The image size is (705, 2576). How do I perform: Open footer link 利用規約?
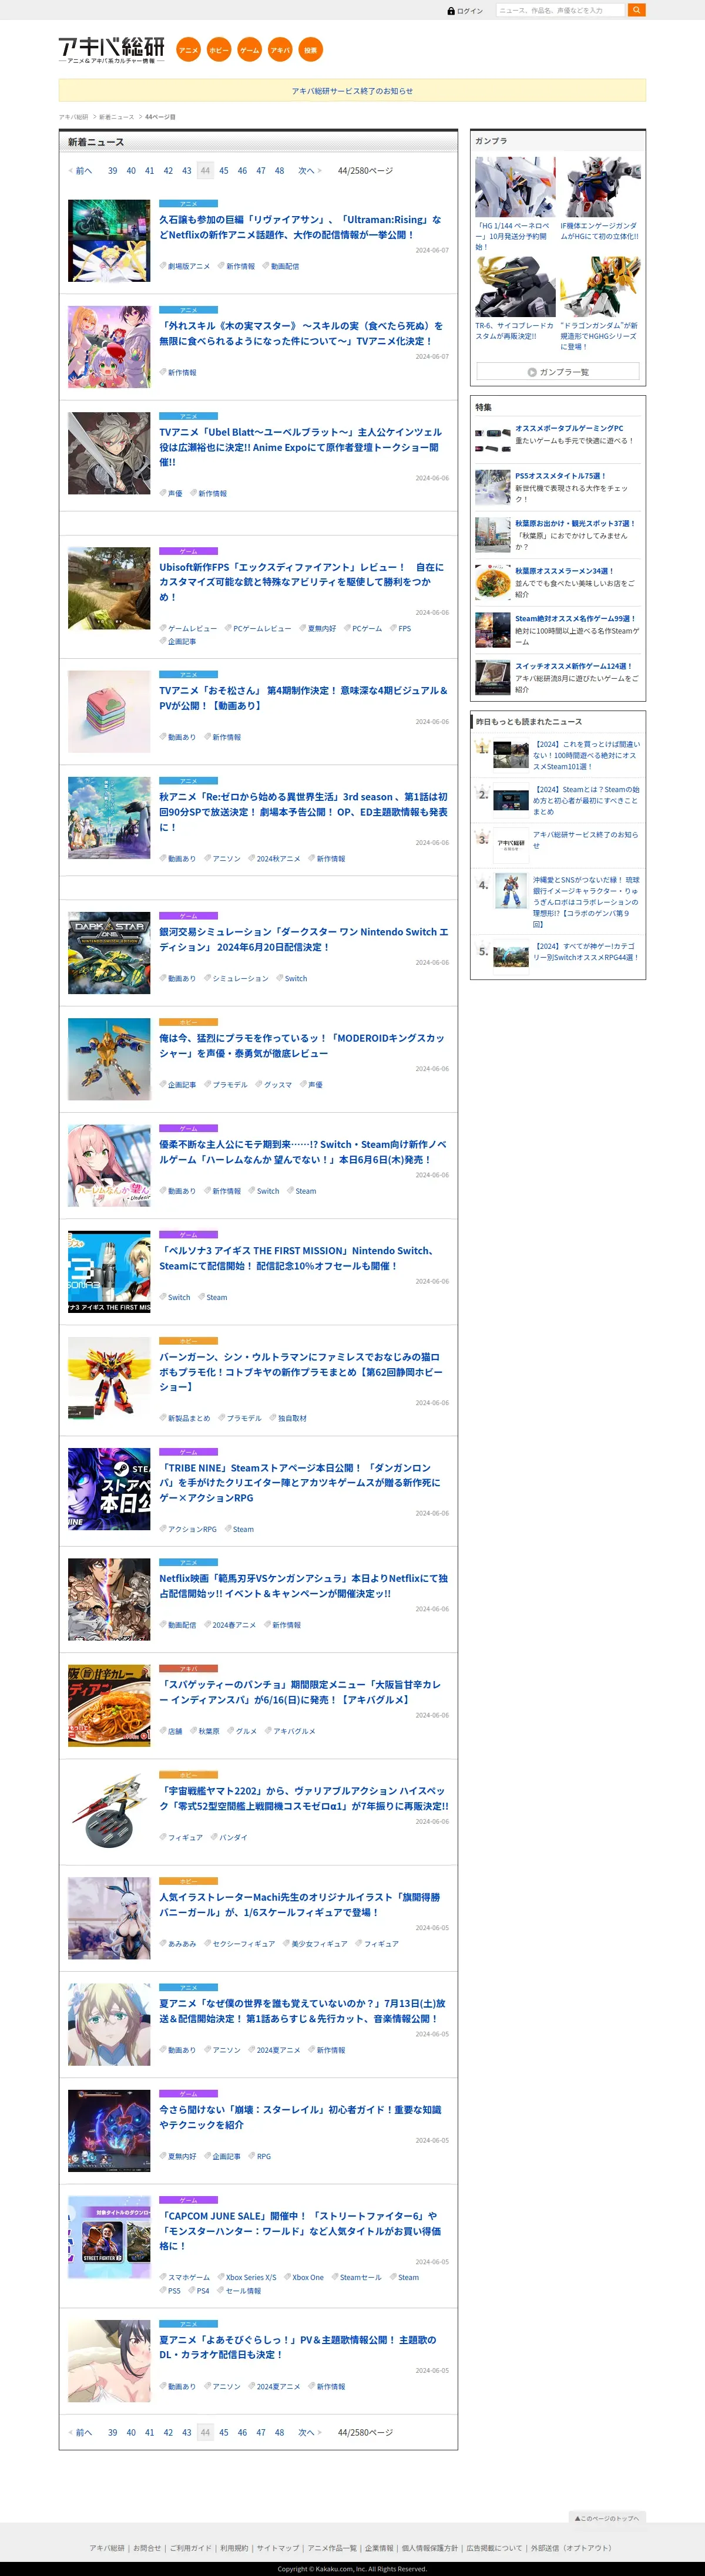234,2549
